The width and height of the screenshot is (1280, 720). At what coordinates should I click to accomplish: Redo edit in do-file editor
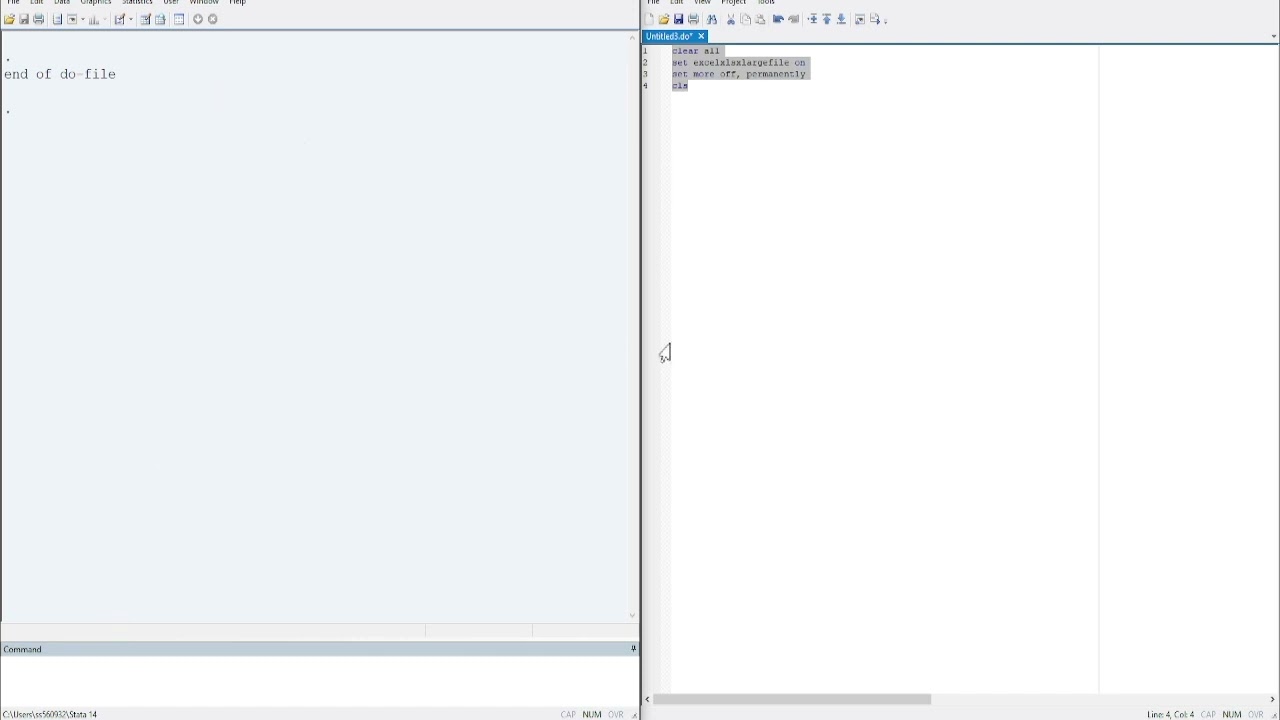point(794,19)
